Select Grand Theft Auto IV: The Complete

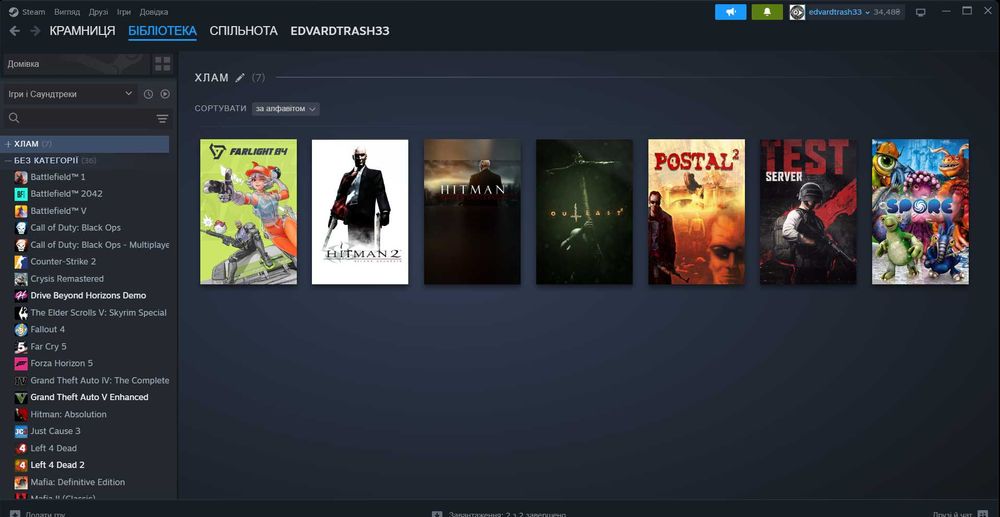click(x=100, y=381)
